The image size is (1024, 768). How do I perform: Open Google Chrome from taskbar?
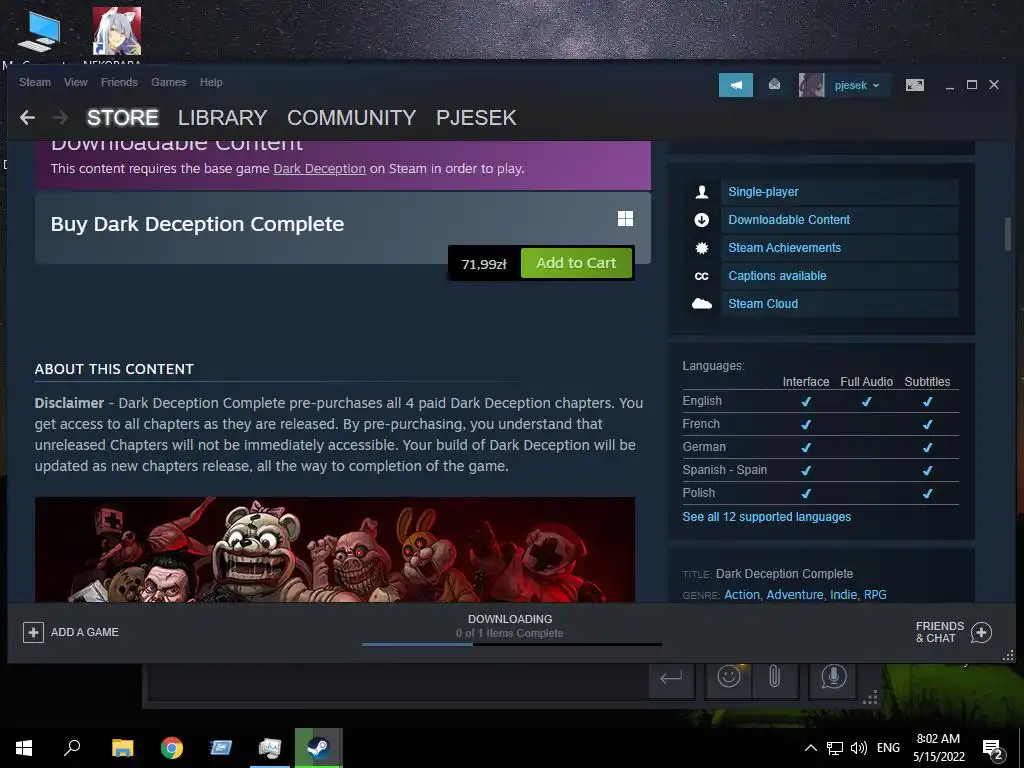[172, 748]
